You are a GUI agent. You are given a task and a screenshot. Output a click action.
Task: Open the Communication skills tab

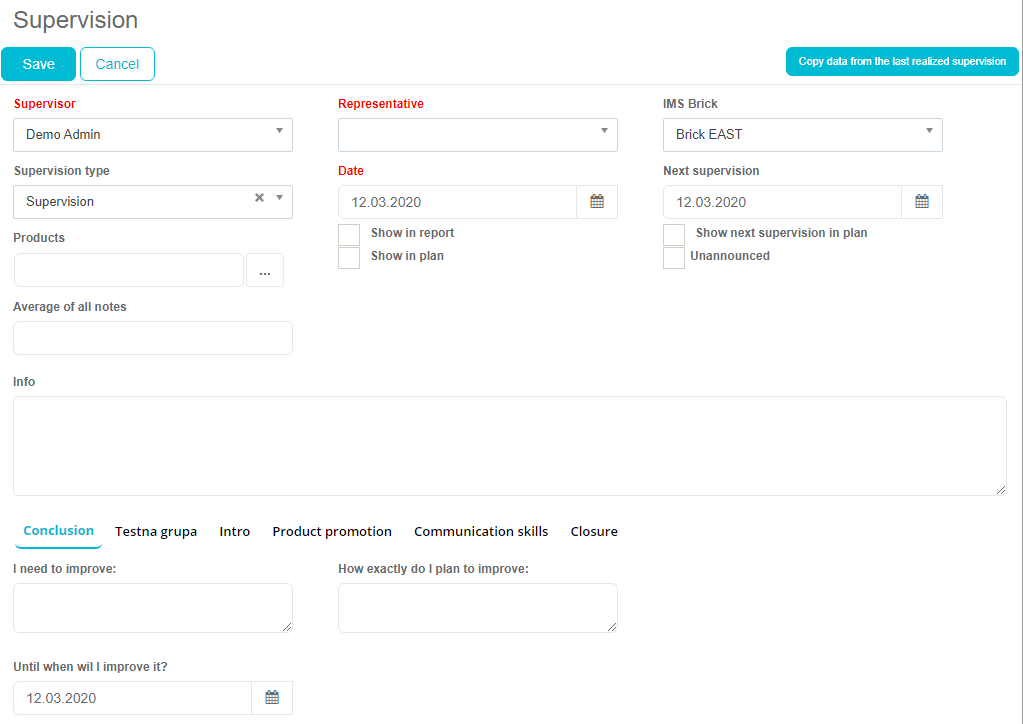tap(481, 532)
